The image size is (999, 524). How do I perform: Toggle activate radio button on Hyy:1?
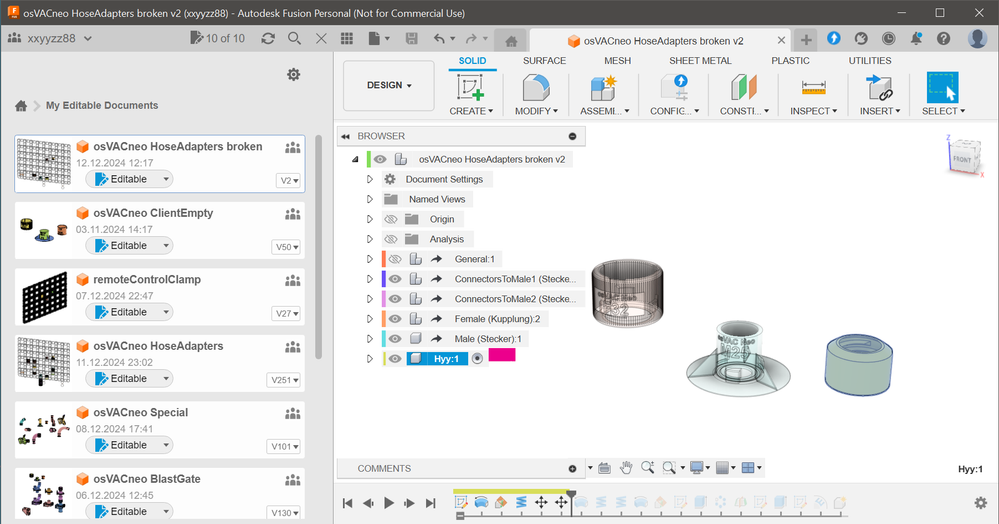click(477, 359)
